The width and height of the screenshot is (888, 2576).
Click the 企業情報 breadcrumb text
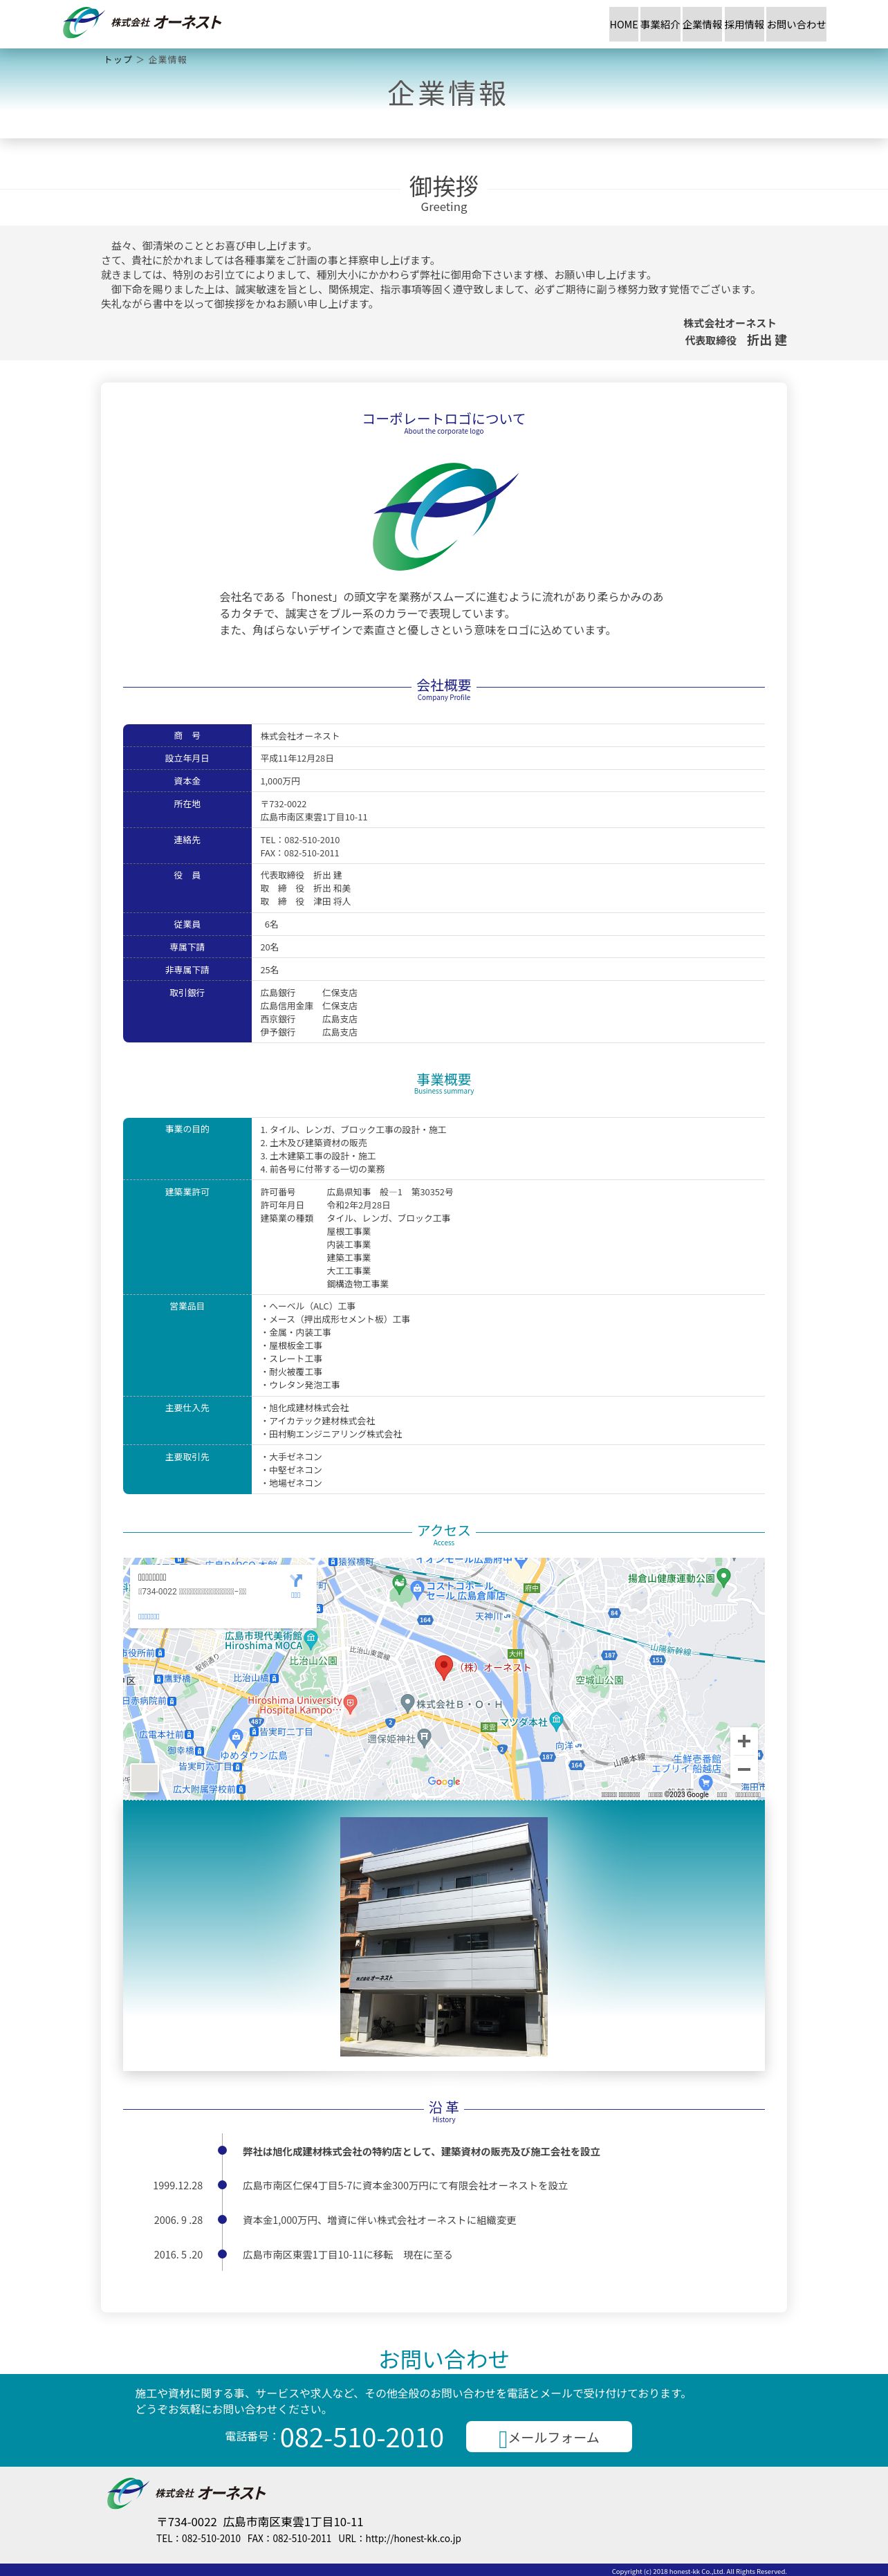coord(167,60)
